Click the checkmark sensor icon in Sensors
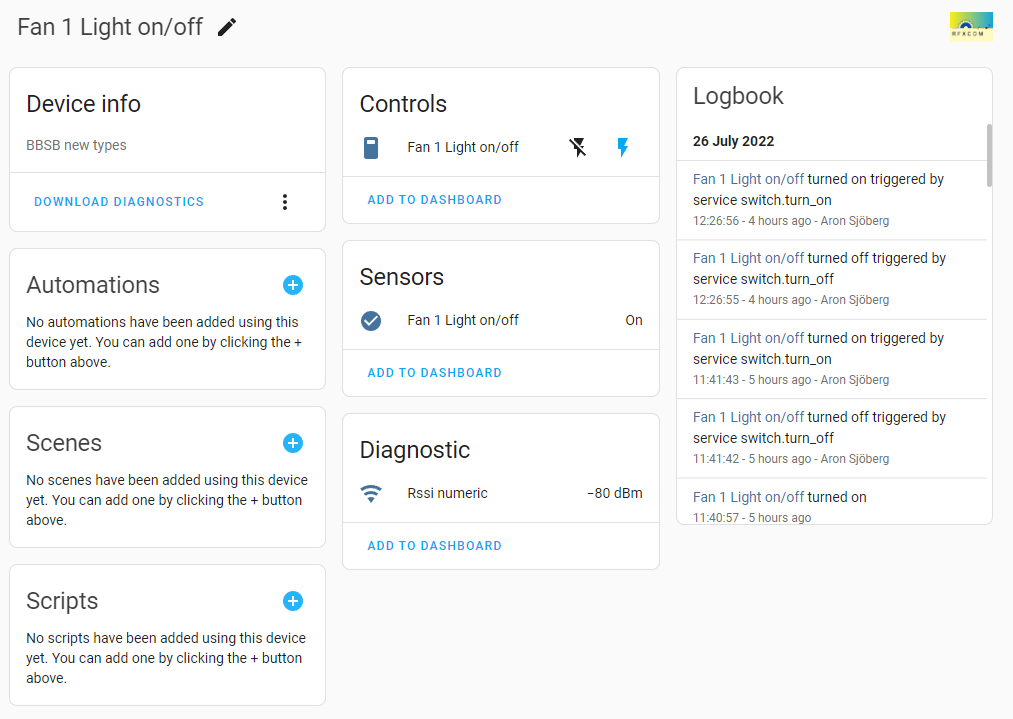 371,321
